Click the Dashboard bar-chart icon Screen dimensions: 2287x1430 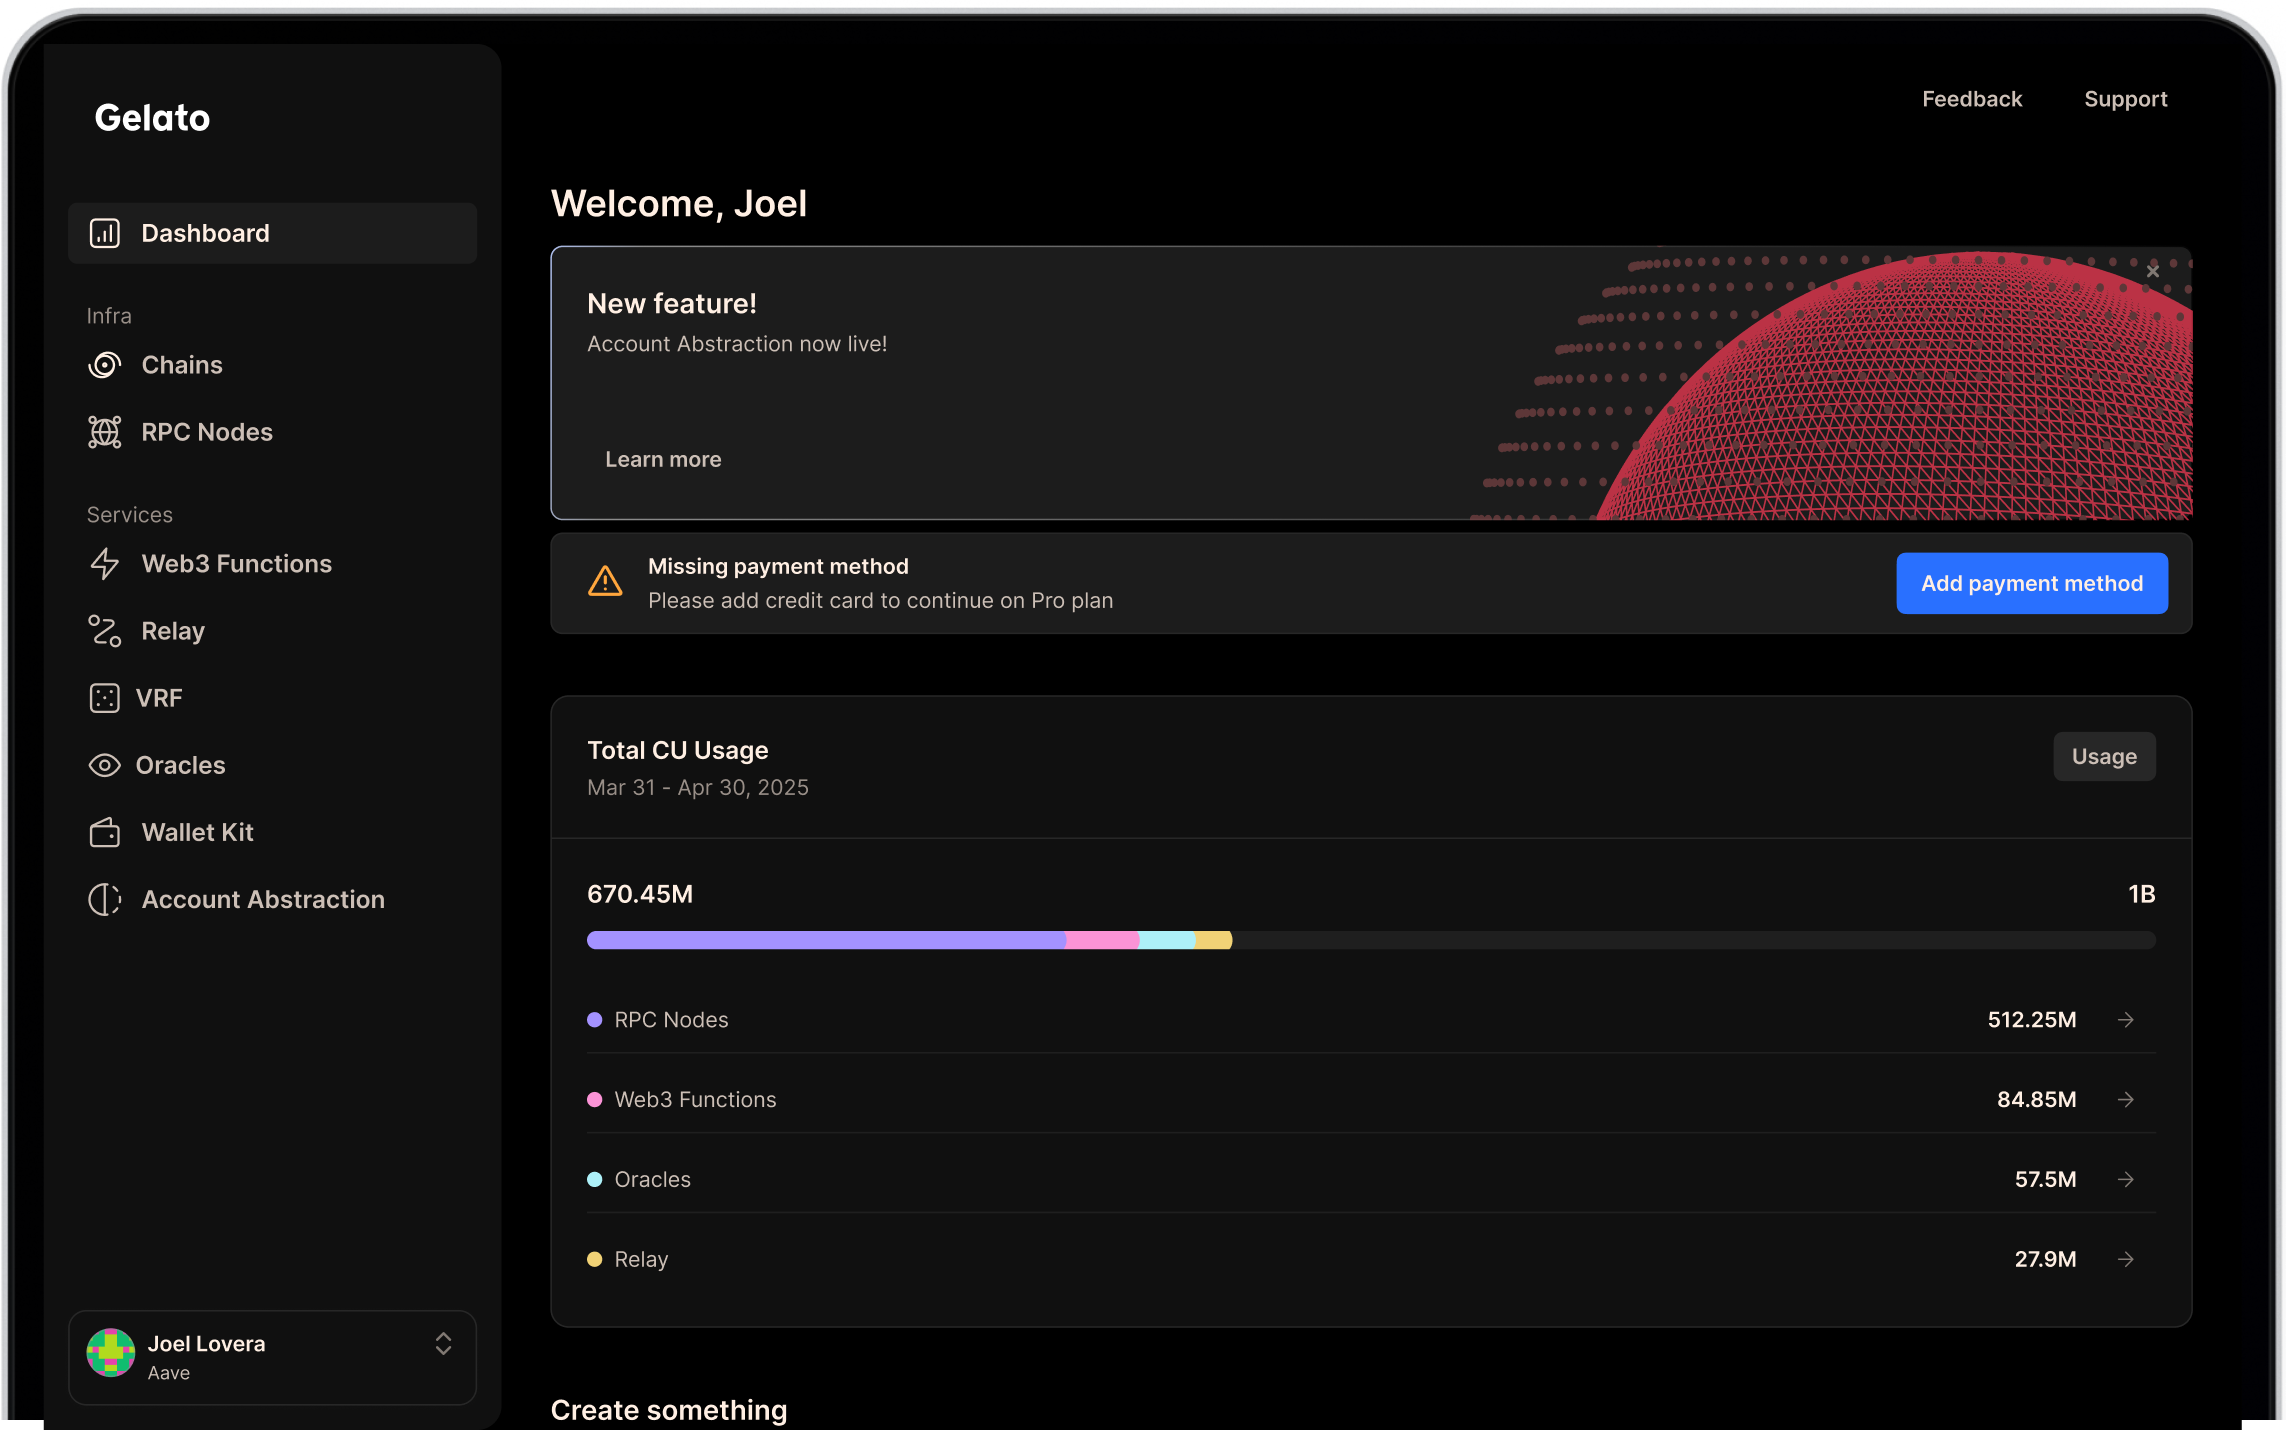(x=105, y=233)
